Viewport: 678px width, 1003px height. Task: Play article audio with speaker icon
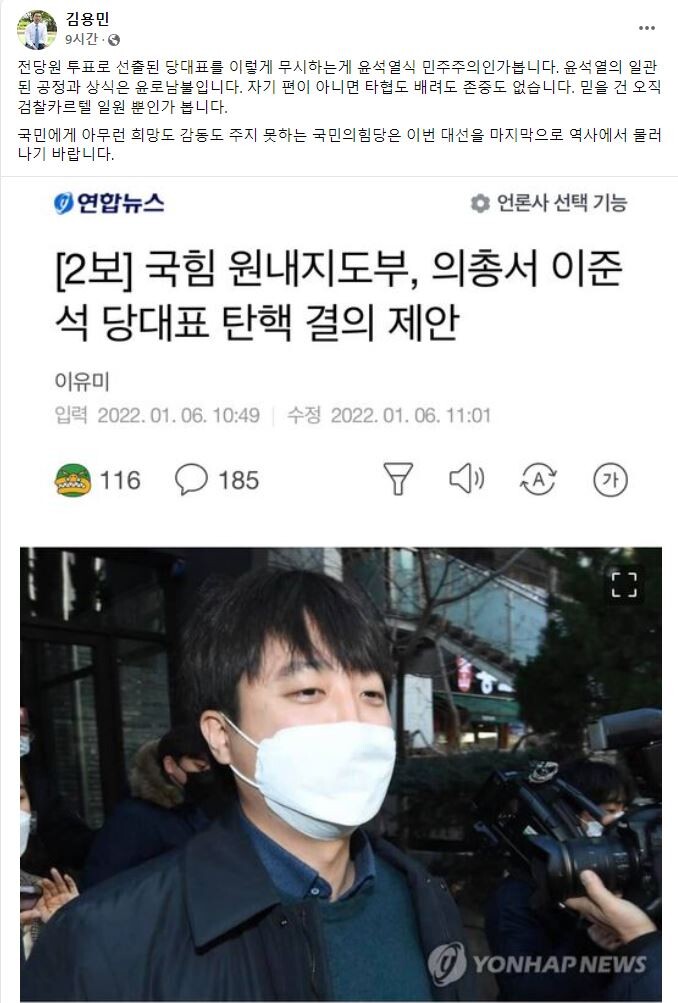tap(467, 478)
